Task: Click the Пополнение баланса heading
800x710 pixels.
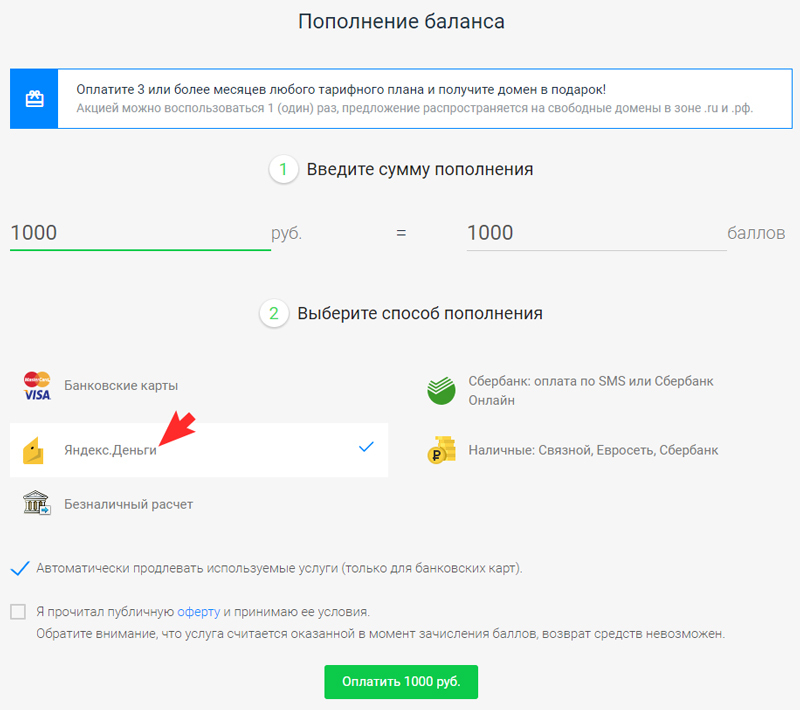Action: point(401,21)
